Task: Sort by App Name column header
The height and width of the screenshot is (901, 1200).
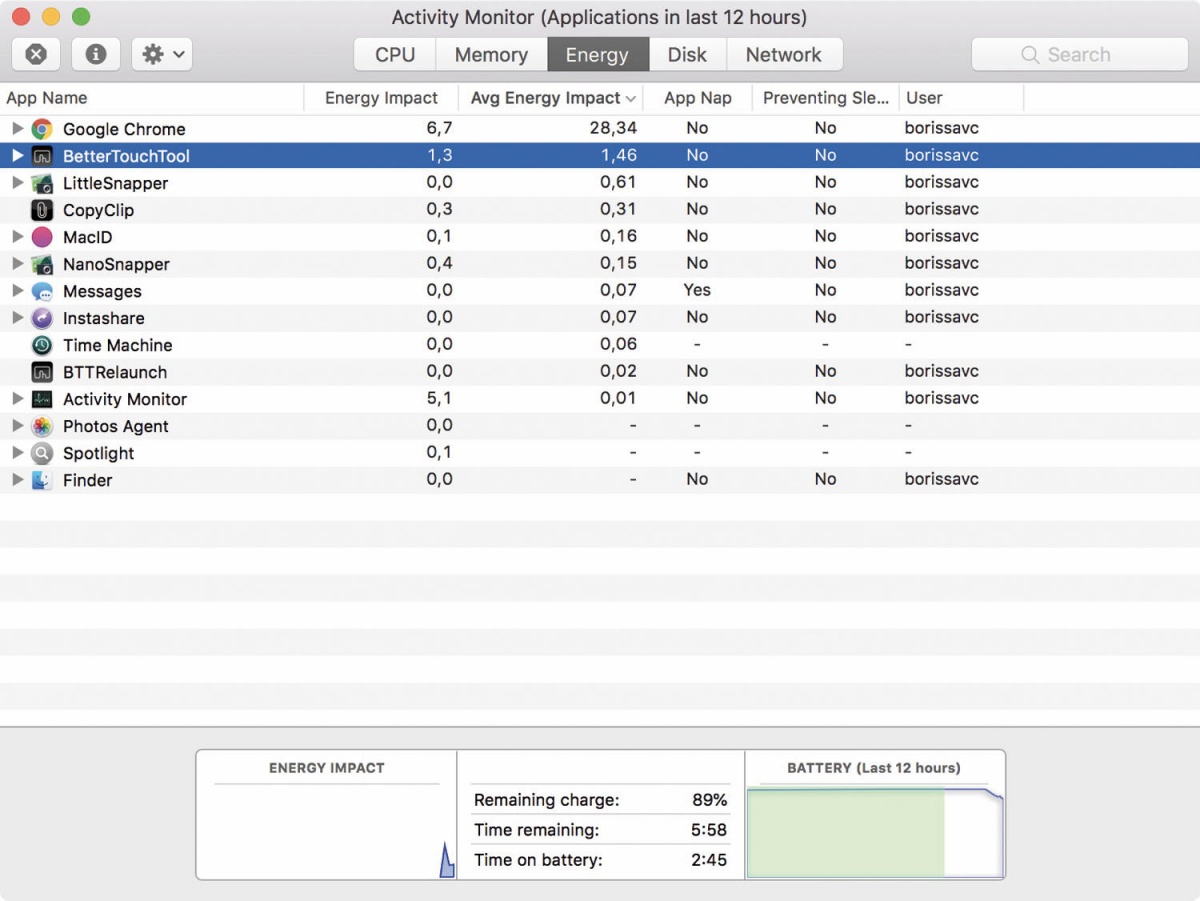Action: pyautogui.click(x=152, y=98)
